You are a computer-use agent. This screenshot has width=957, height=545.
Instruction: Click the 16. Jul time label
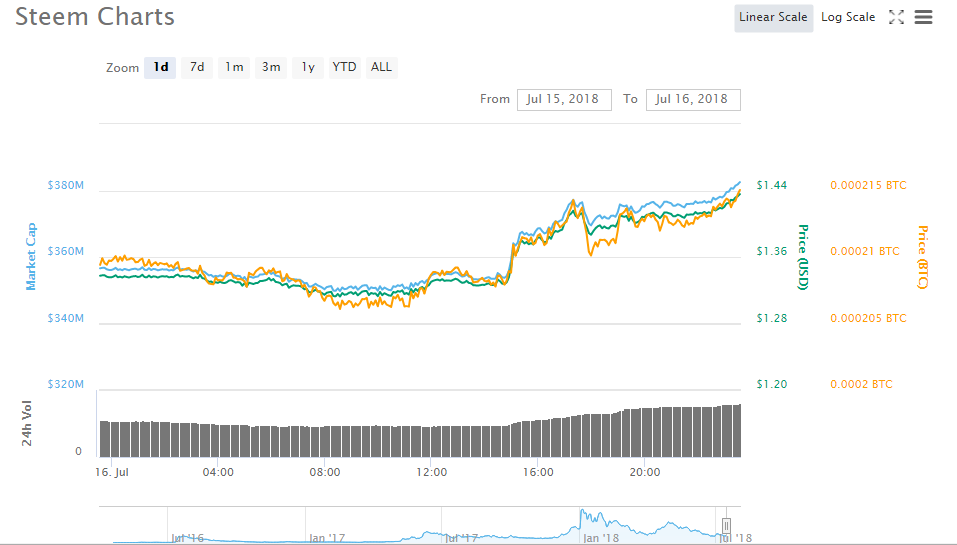click(x=112, y=472)
